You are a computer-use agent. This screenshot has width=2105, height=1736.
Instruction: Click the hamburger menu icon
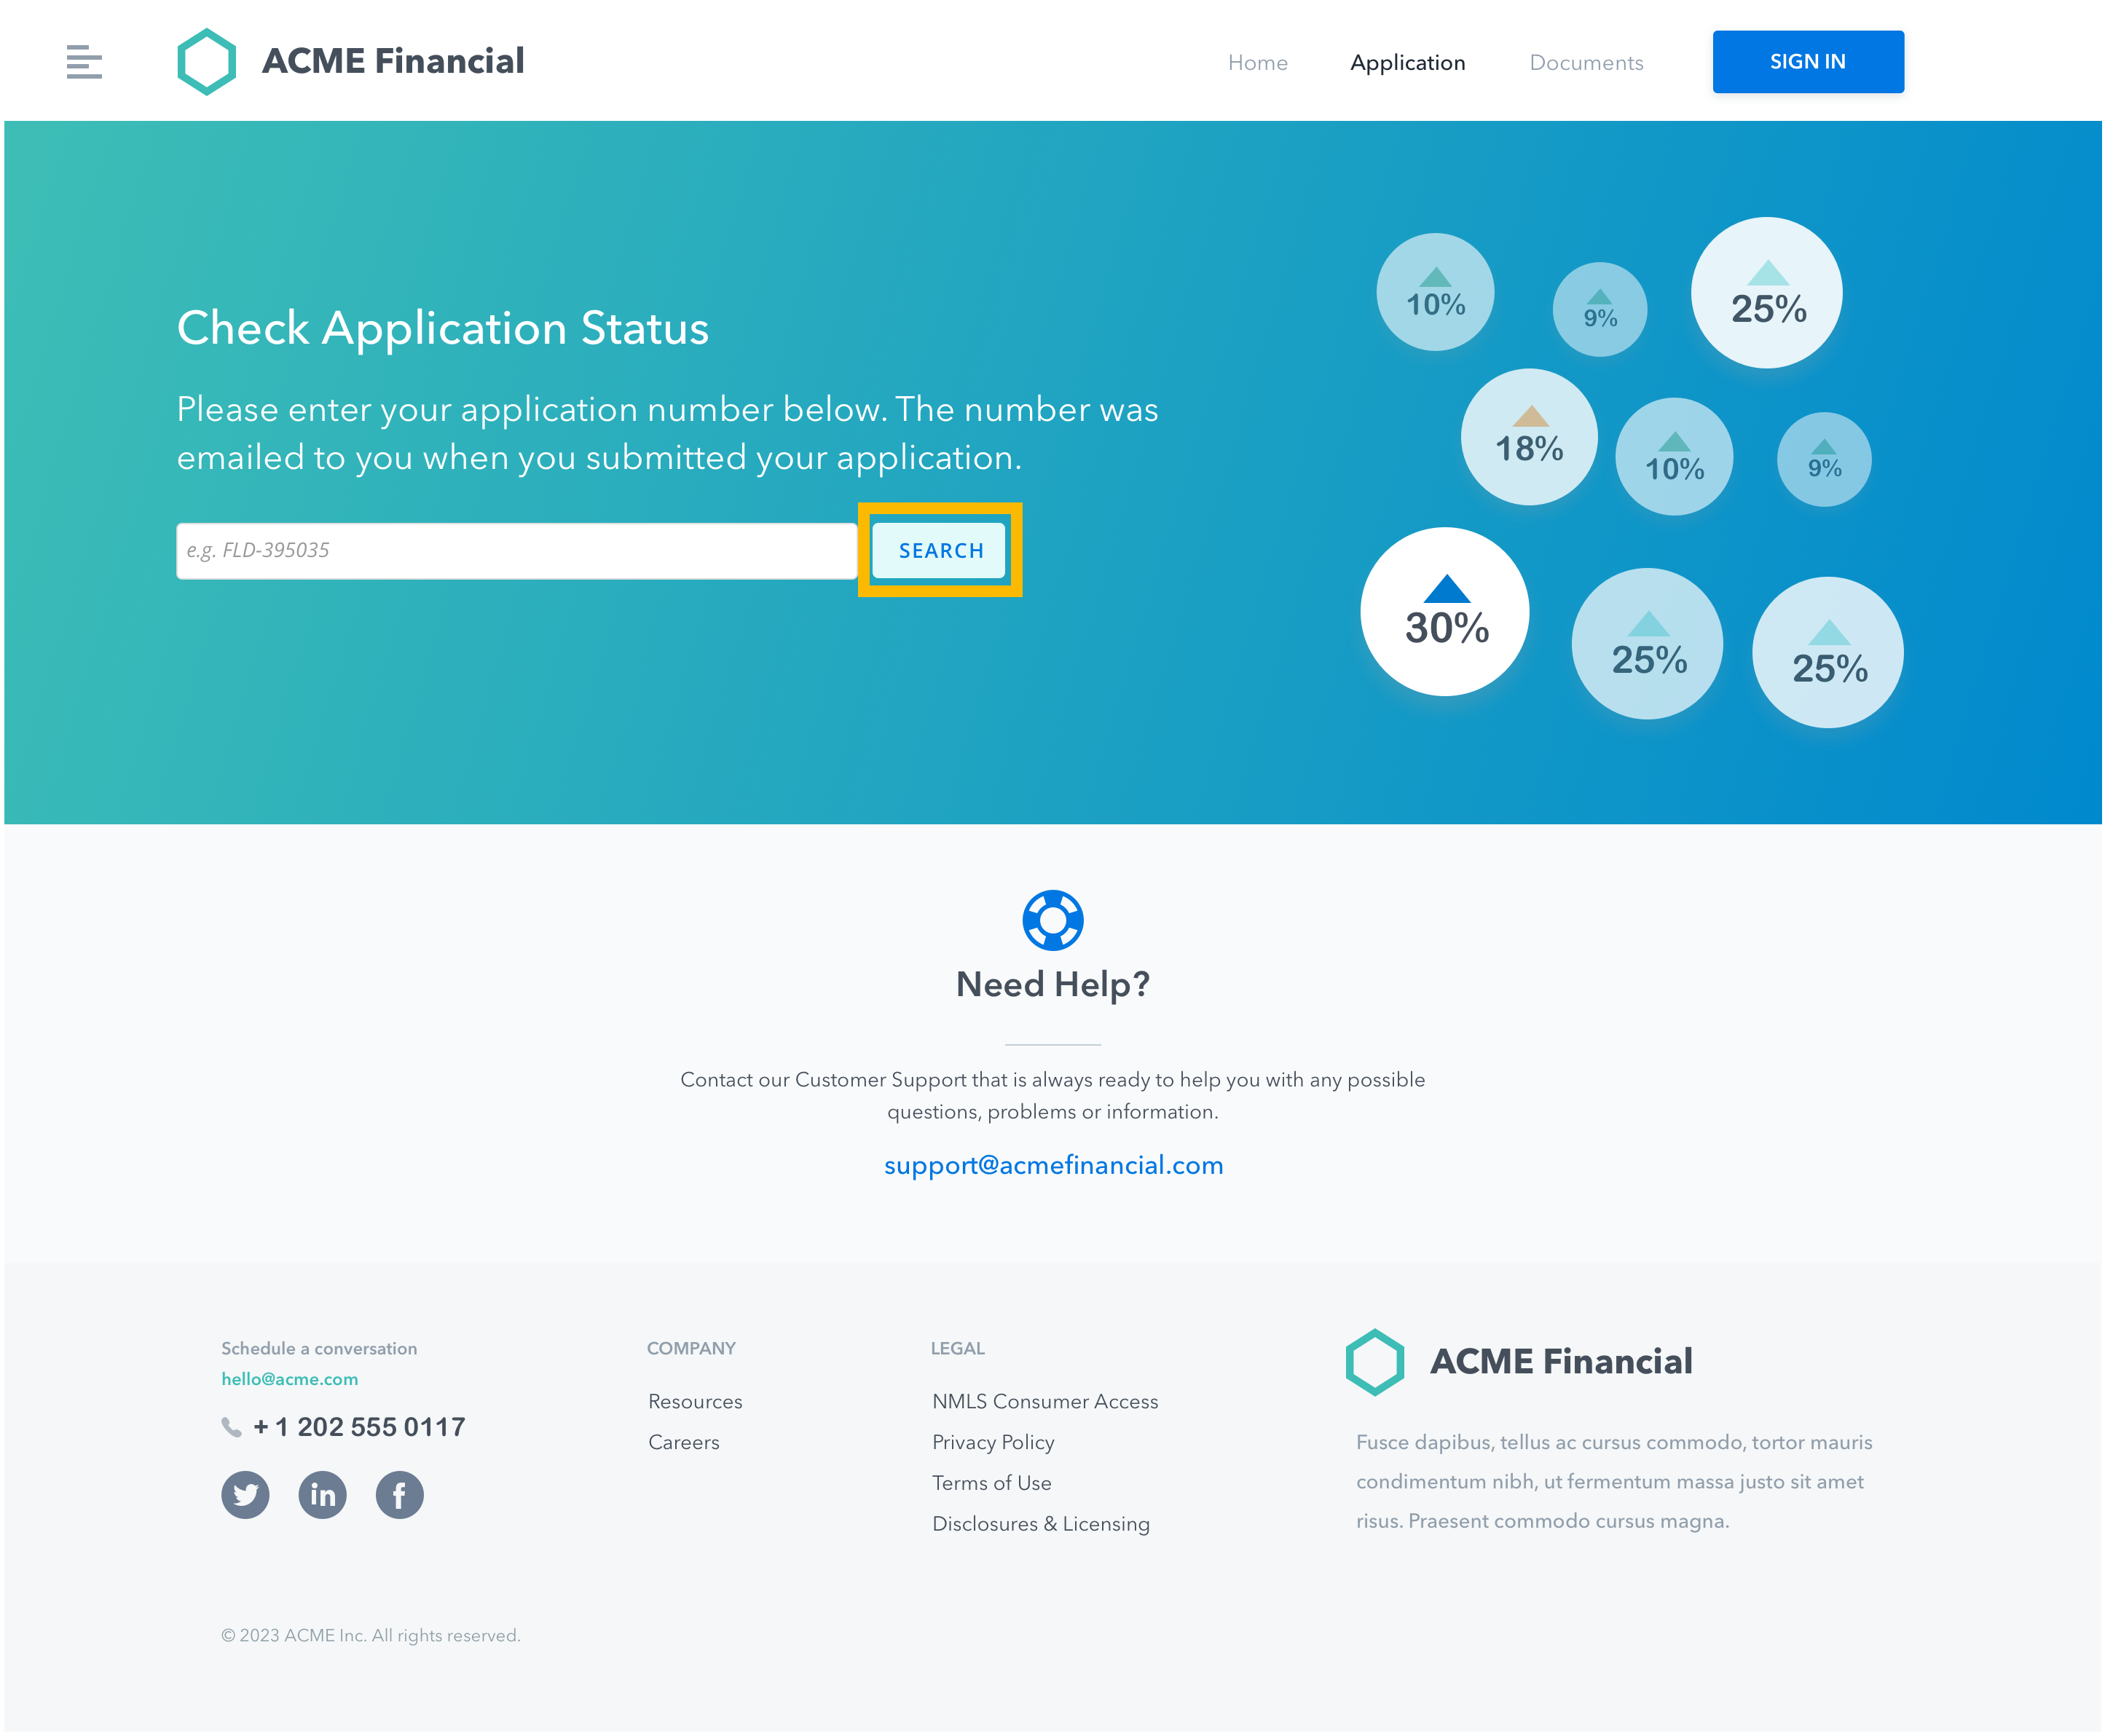pos(84,61)
